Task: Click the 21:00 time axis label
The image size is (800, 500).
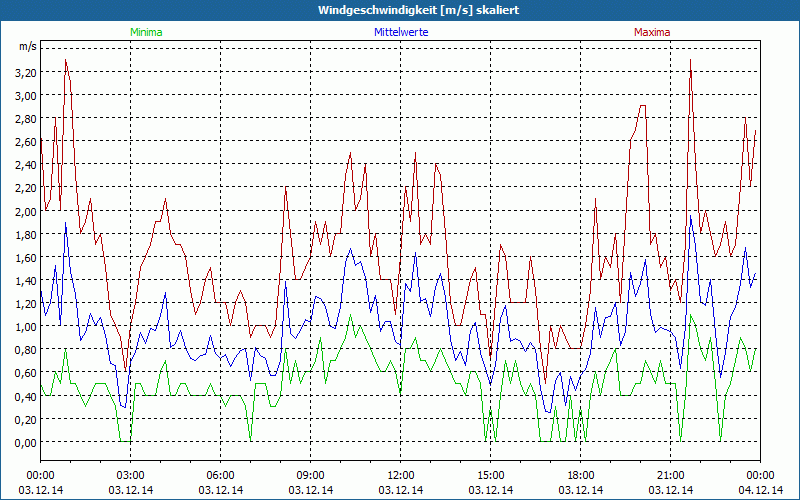Action: pos(670,475)
